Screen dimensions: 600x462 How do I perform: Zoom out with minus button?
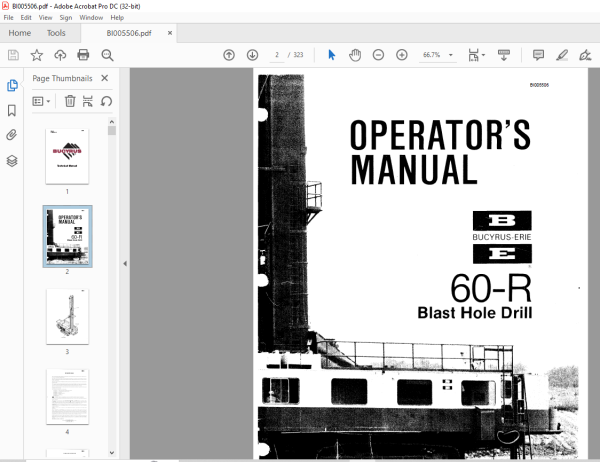point(378,55)
